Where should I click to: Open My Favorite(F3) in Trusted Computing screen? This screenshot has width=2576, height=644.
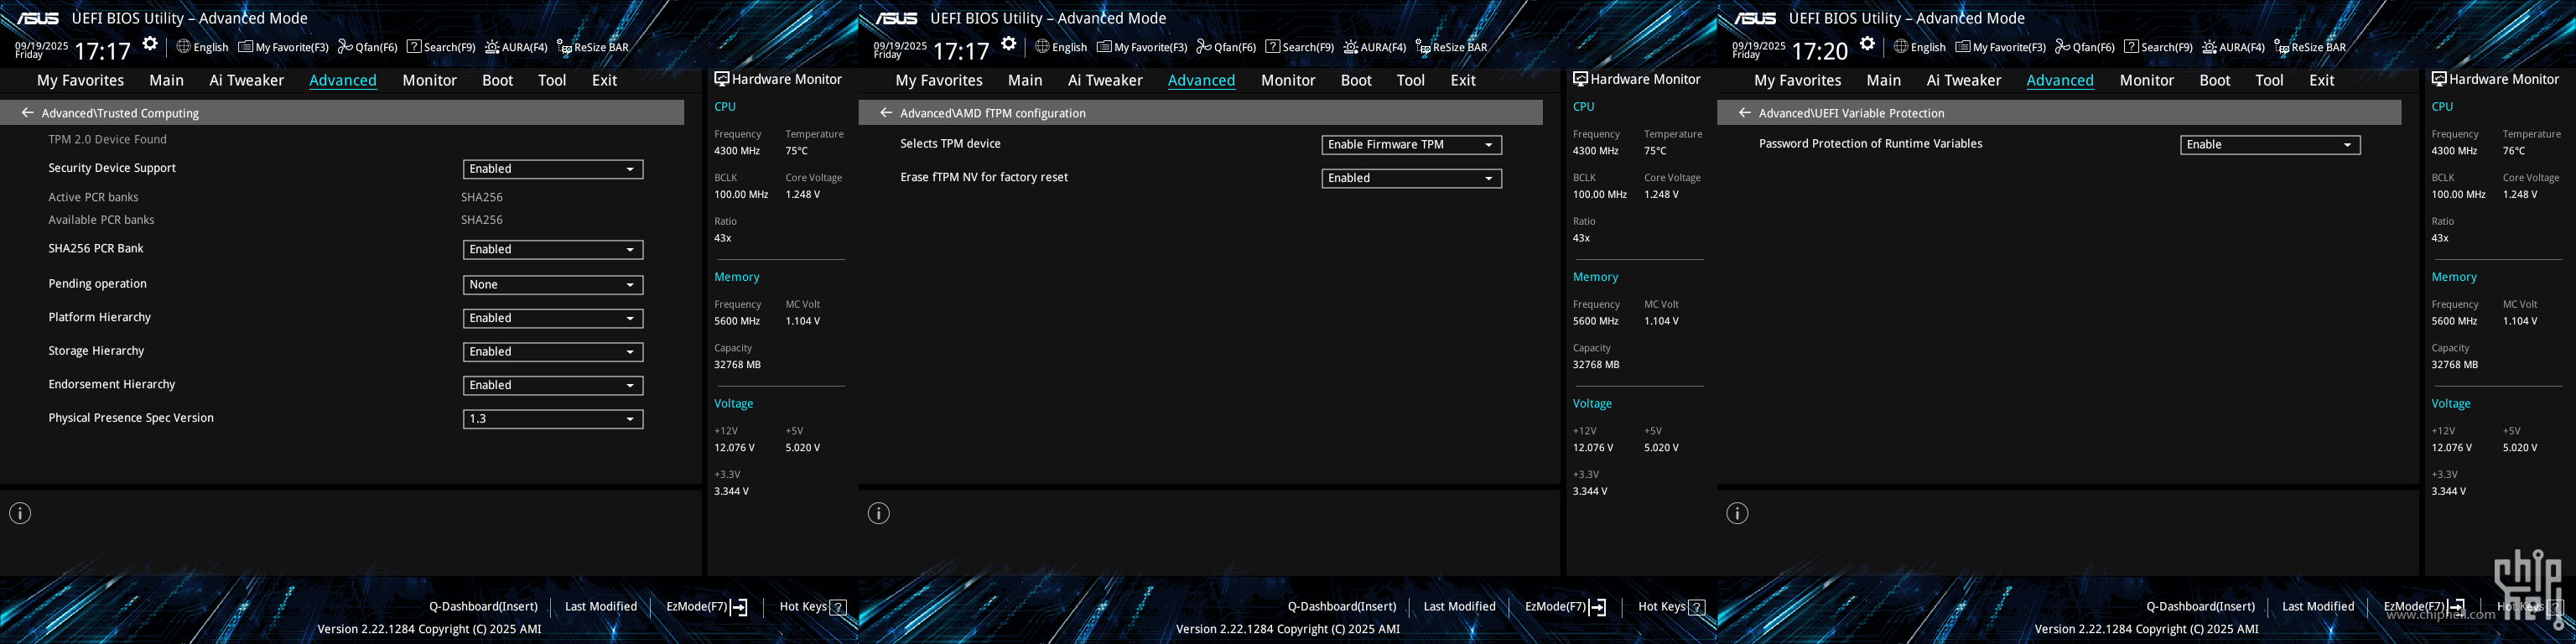click(x=283, y=47)
